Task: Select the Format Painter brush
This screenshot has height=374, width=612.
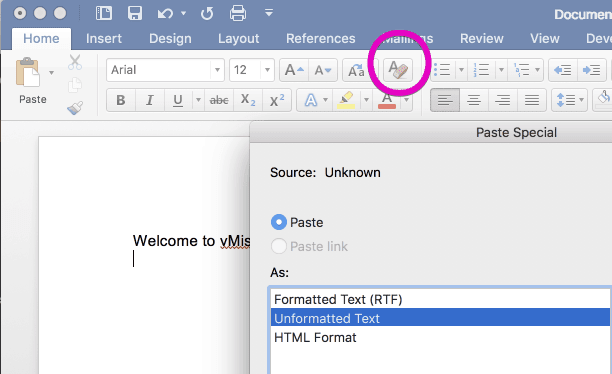Action: [x=75, y=107]
